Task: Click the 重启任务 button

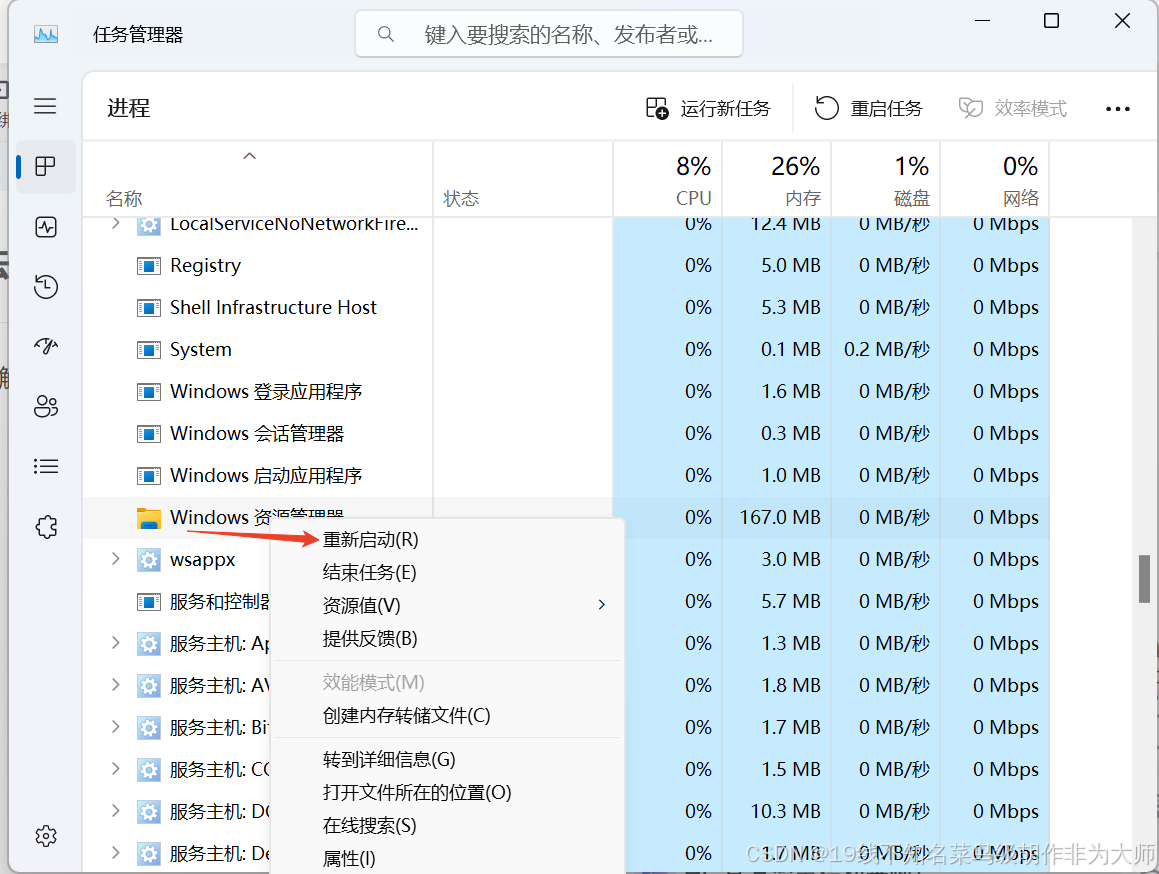Action: point(868,109)
